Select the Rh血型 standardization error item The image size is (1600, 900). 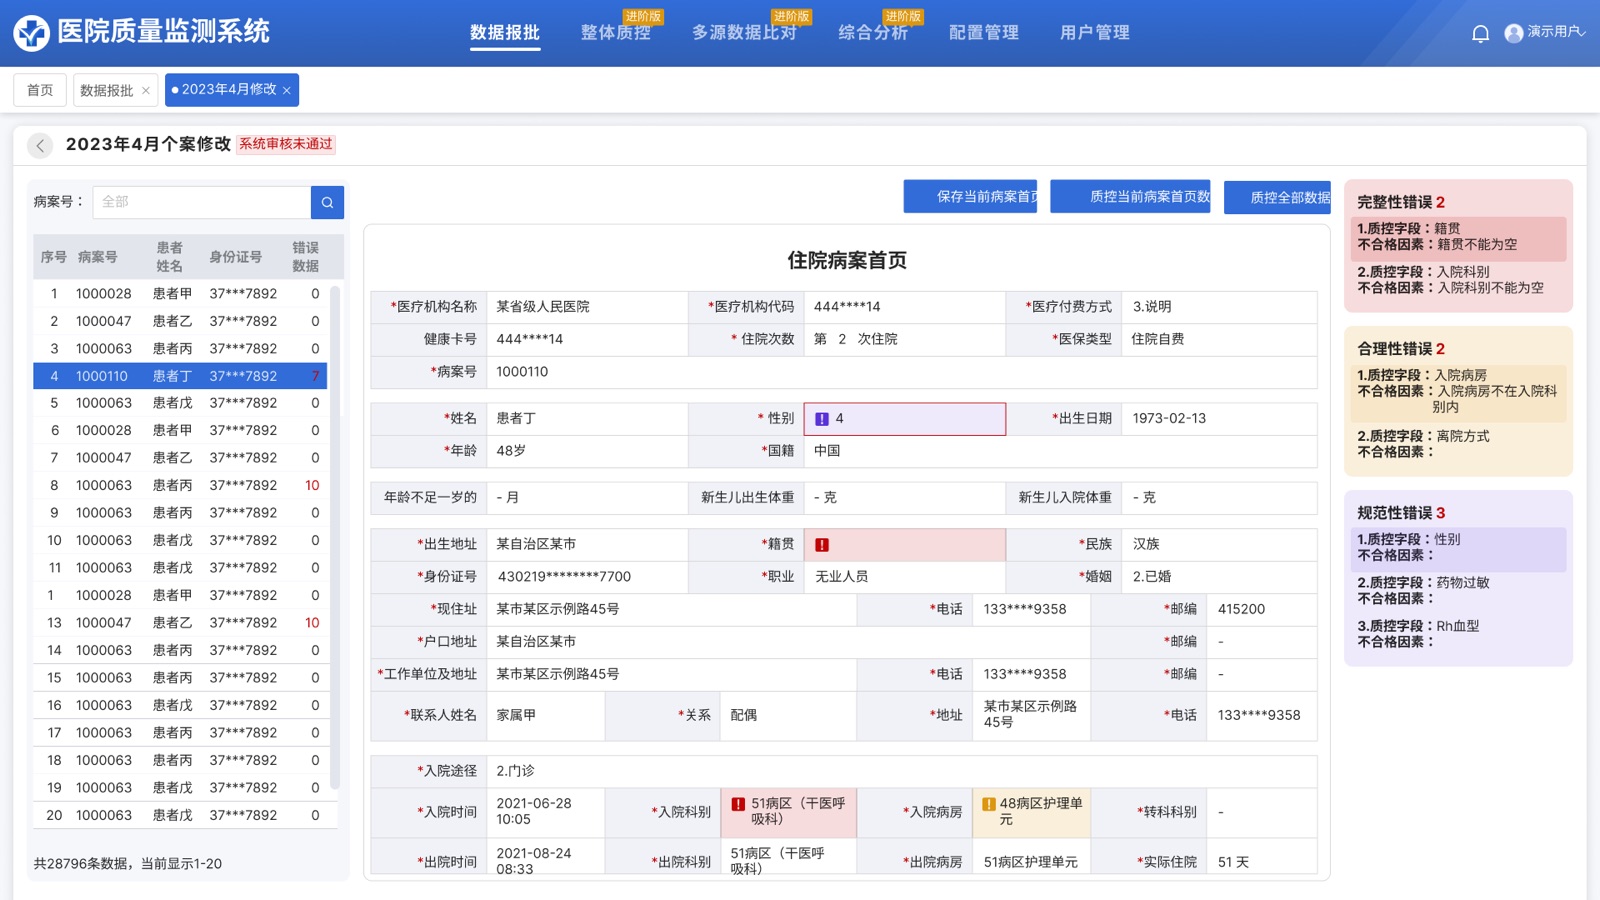tap(1456, 634)
